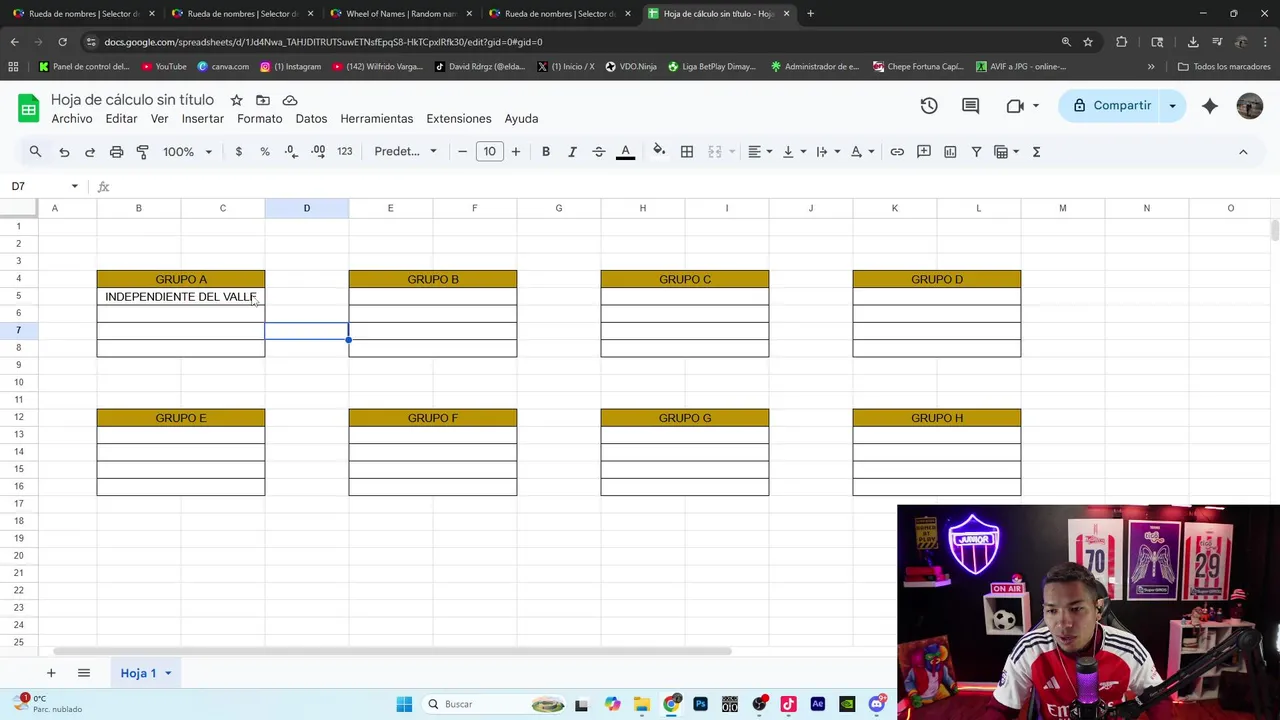Viewport: 1280px width, 720px height.
Task: Increase decimal places
Action: 318,152
